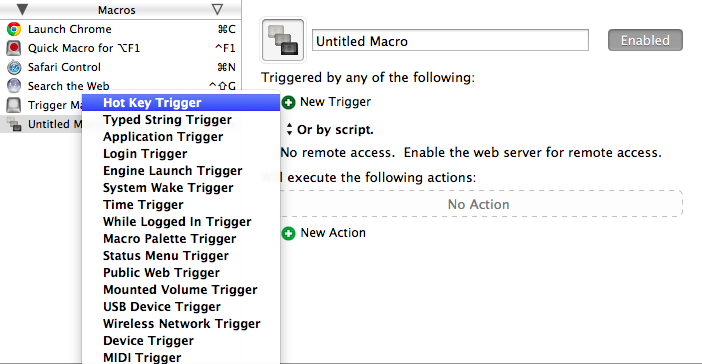This screenshot has height=364, width=702.
Task: Toggle the Enabled button for this macro
Action: pyautogui.click(x=645, y=40)
